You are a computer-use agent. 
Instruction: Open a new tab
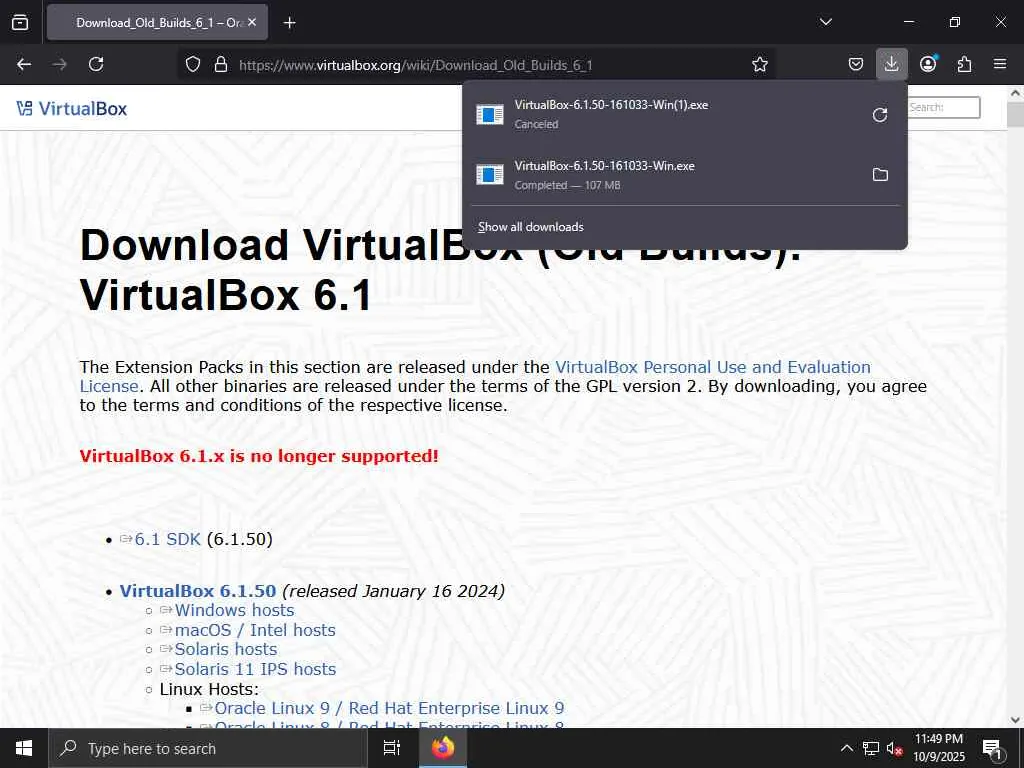(289, 23)
